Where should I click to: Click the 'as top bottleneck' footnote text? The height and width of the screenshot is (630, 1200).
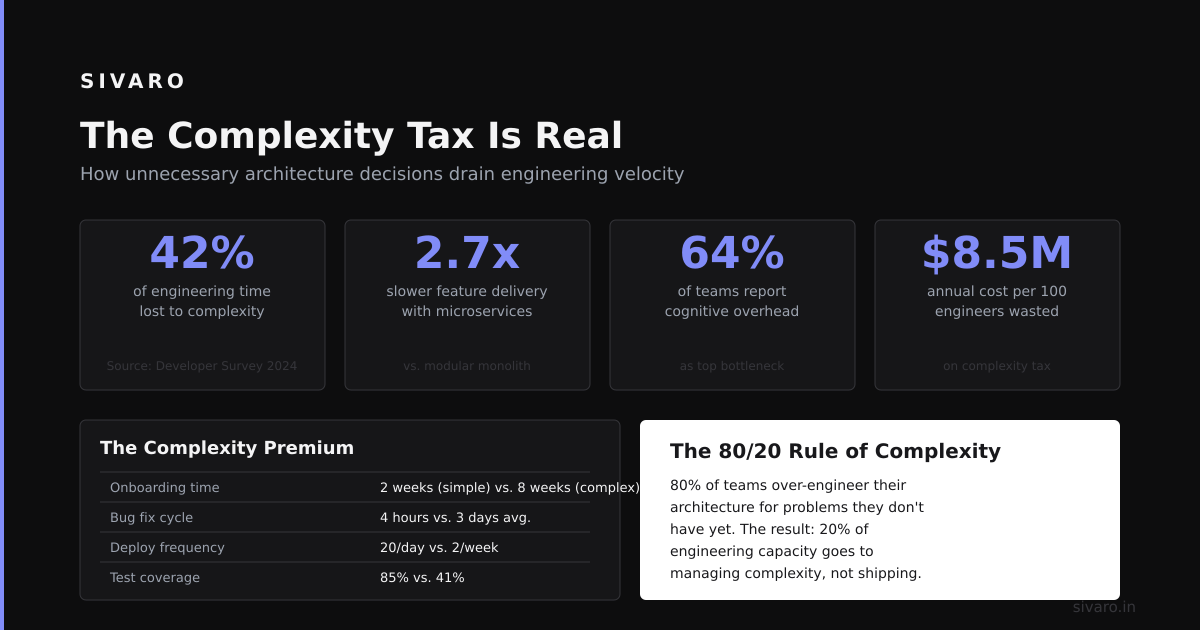click(x=732, y=366)
